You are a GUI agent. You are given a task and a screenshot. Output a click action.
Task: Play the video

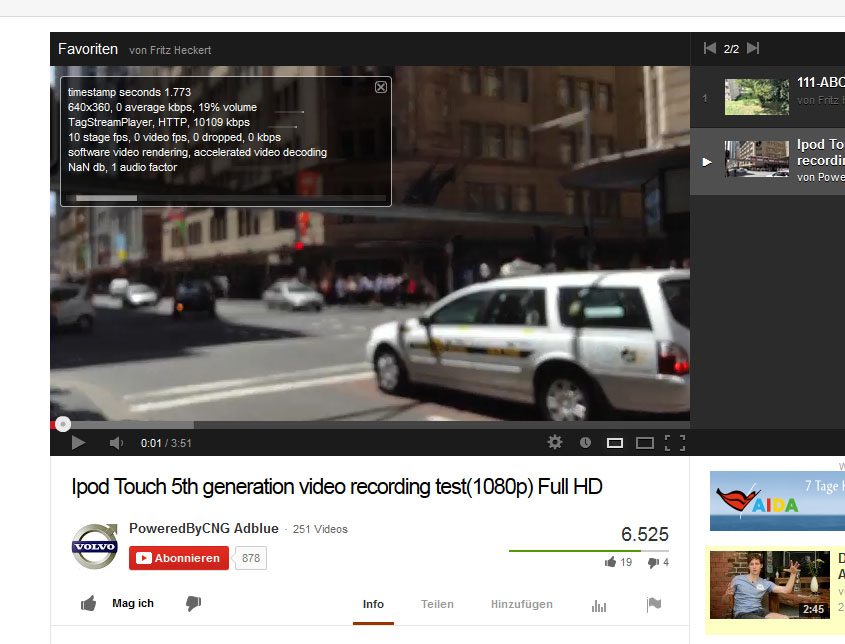pos(78,443)
